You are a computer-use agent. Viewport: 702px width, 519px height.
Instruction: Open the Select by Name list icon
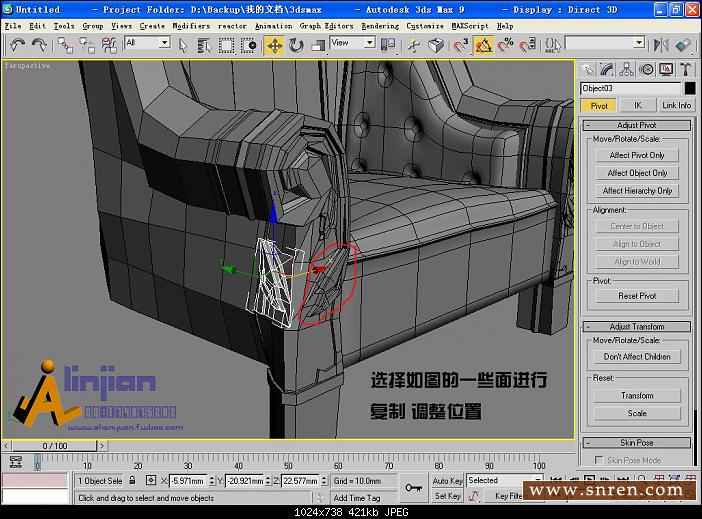(204, 45)
